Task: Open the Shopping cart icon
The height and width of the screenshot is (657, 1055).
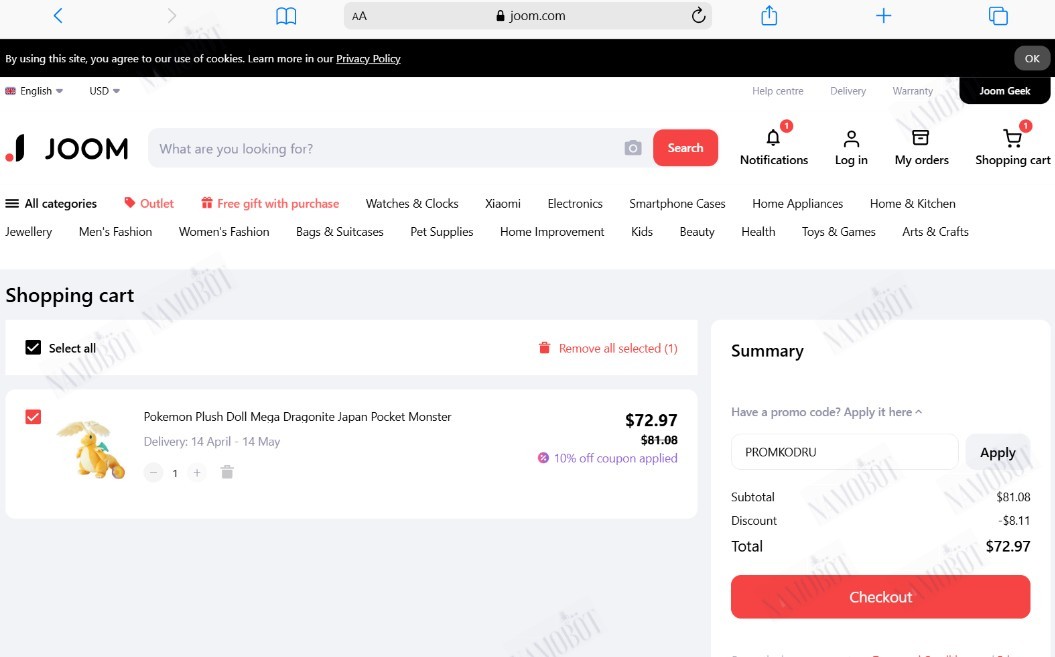Action: pos(1012,138)
